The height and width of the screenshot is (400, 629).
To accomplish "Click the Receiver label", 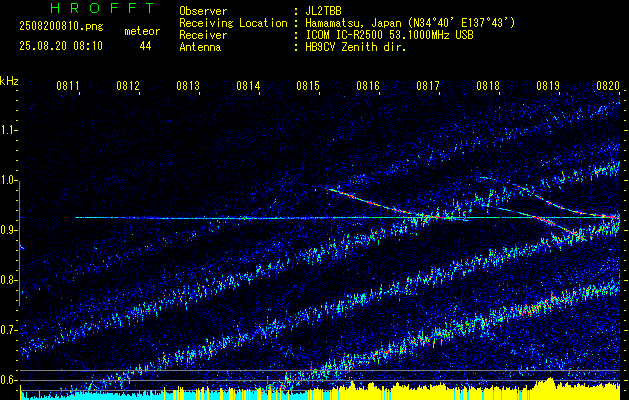I will click(203, 35).
